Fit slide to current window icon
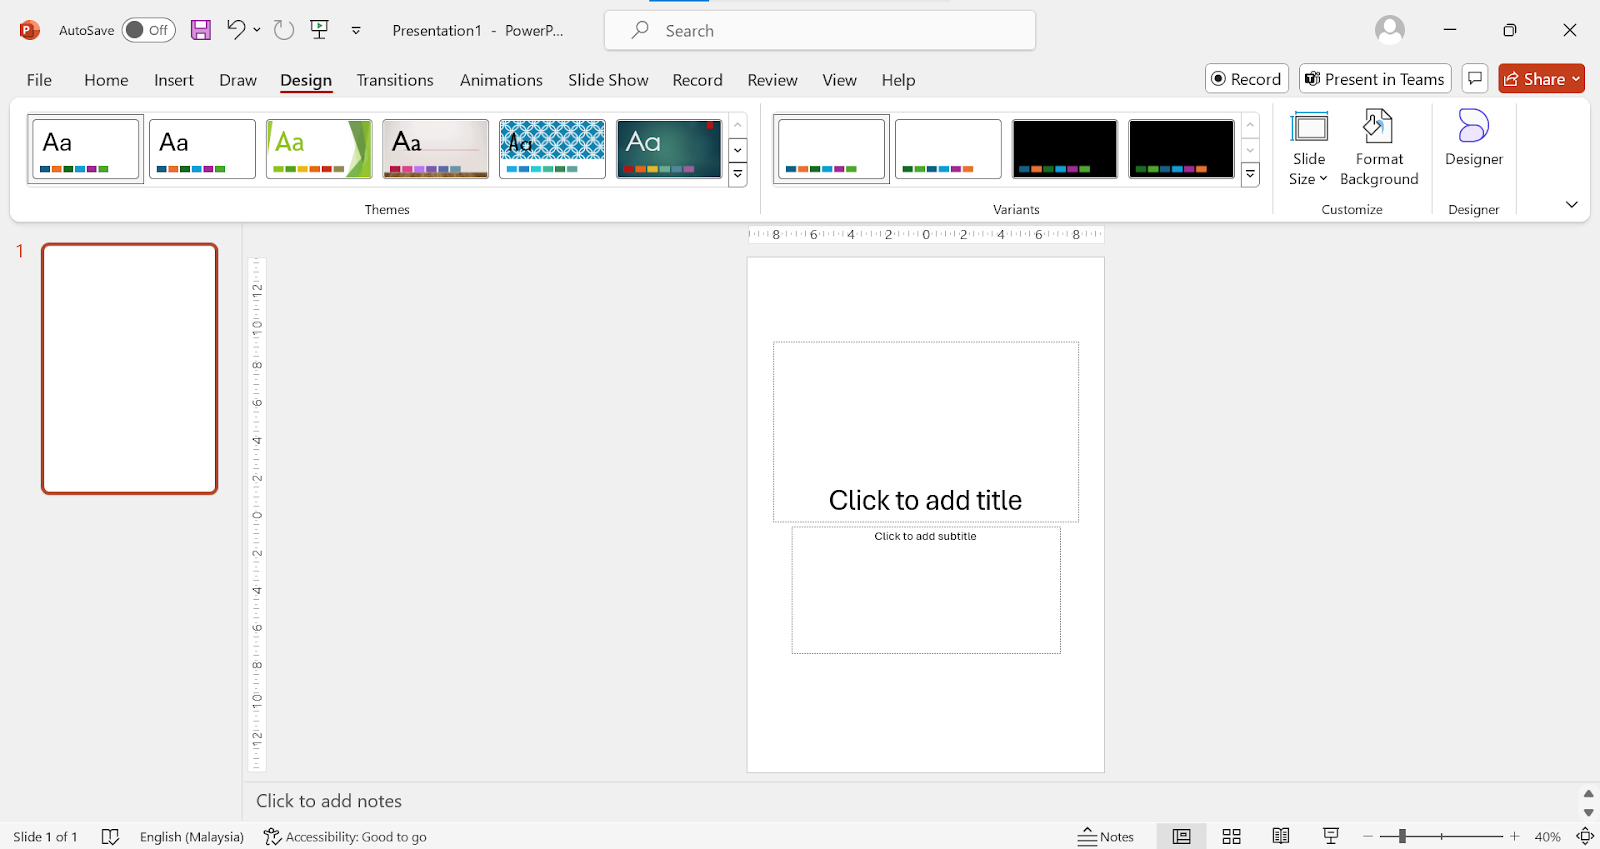Image resolution: width=1600 pixels, height=849 pixels. (x=1585, y=837)
